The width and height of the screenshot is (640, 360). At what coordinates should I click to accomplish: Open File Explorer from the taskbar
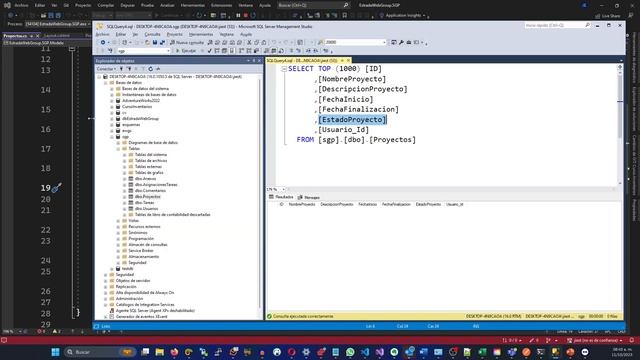pyautogui.click(x=160, y=352)
